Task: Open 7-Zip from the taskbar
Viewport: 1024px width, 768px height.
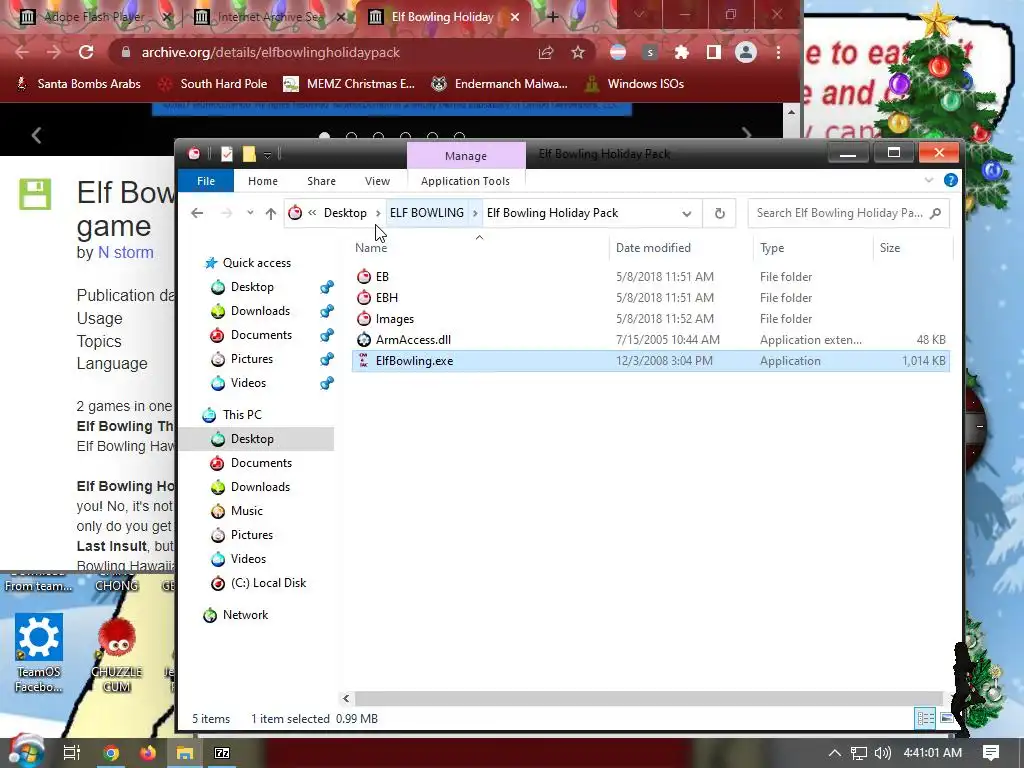Action: (x=222, y=753)
